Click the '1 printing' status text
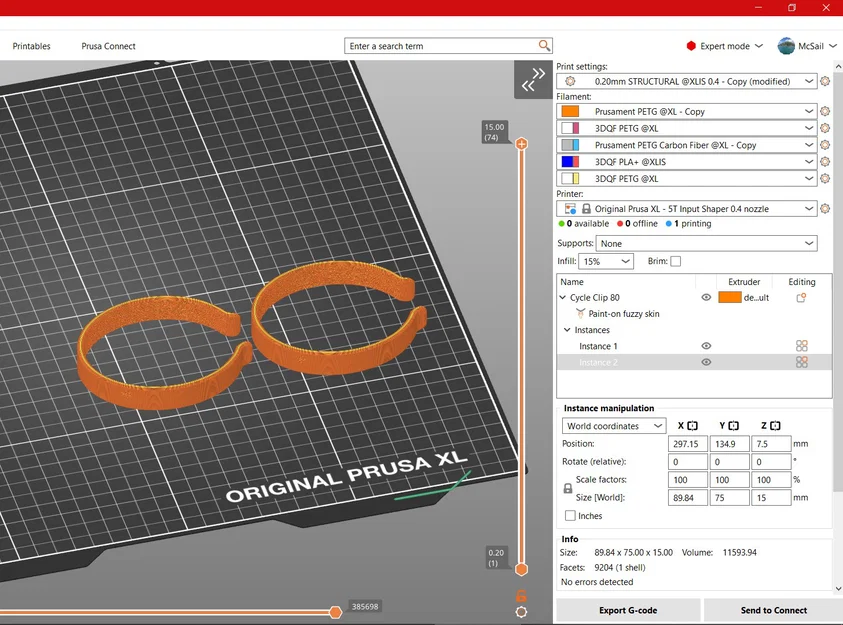The height and width of the screenshot is (625, 843). (692, 224)
